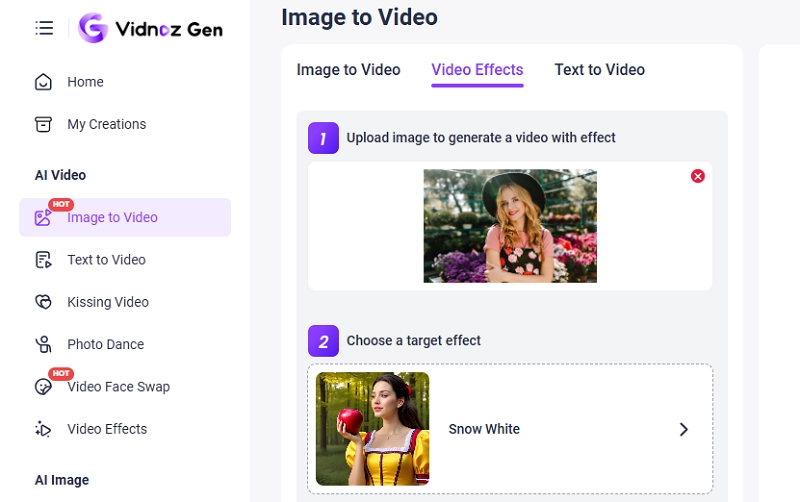This screenshot has height=502, width=800.
Task: Click the Photo Dance text link
Action: (105, 345)
